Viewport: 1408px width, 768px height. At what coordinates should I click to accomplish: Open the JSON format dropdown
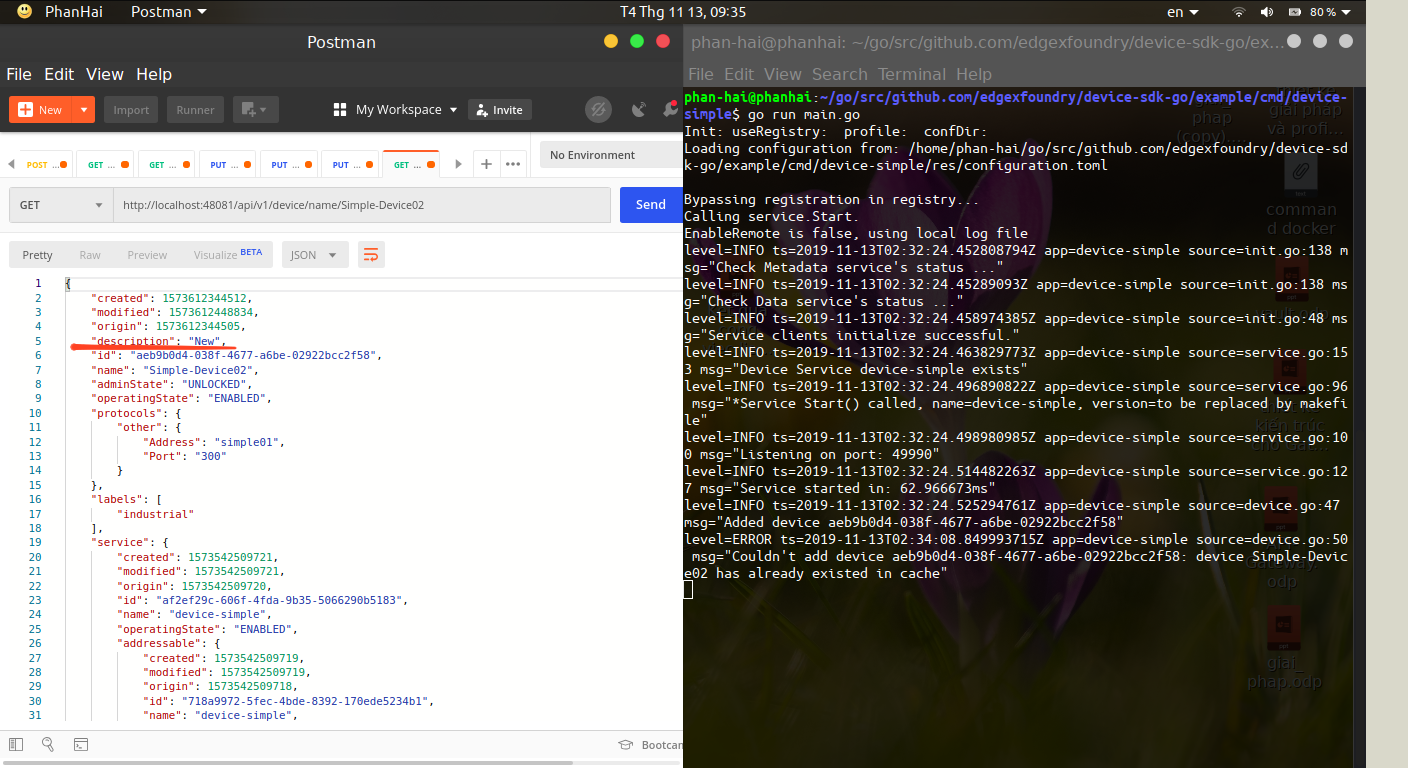pyautogui.click(x=315, y=255)
